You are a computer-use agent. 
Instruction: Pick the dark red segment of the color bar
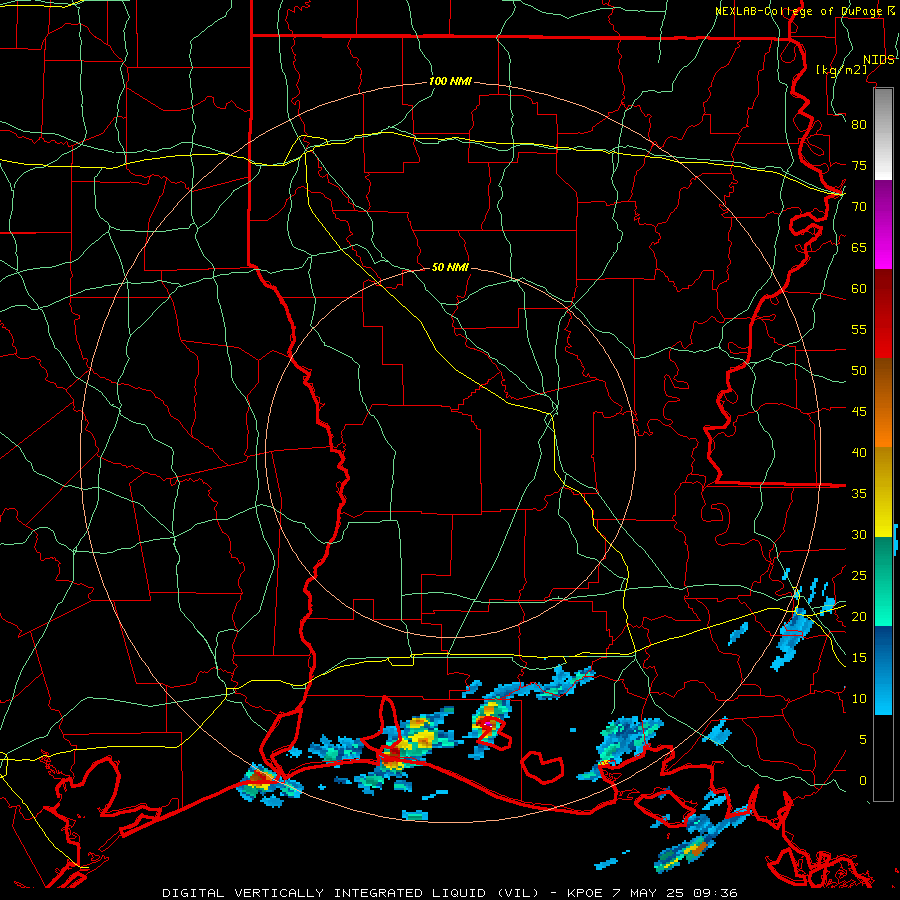click(x=883, y=314)
